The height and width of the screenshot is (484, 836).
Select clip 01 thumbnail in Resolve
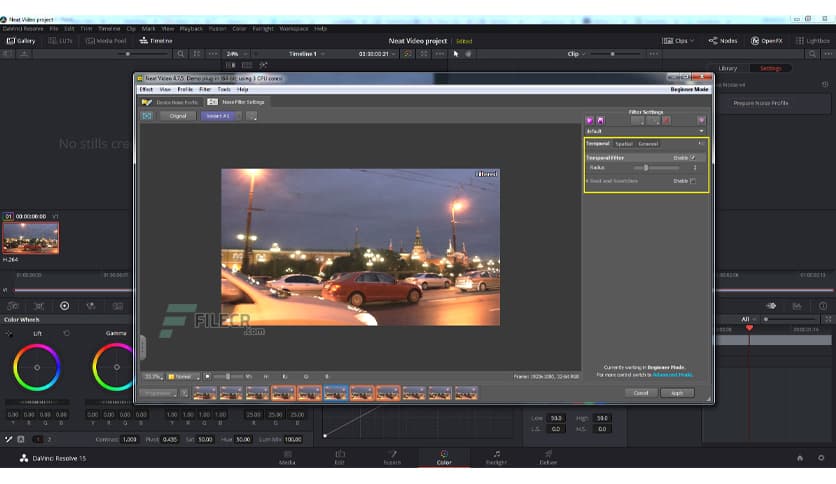31,238
